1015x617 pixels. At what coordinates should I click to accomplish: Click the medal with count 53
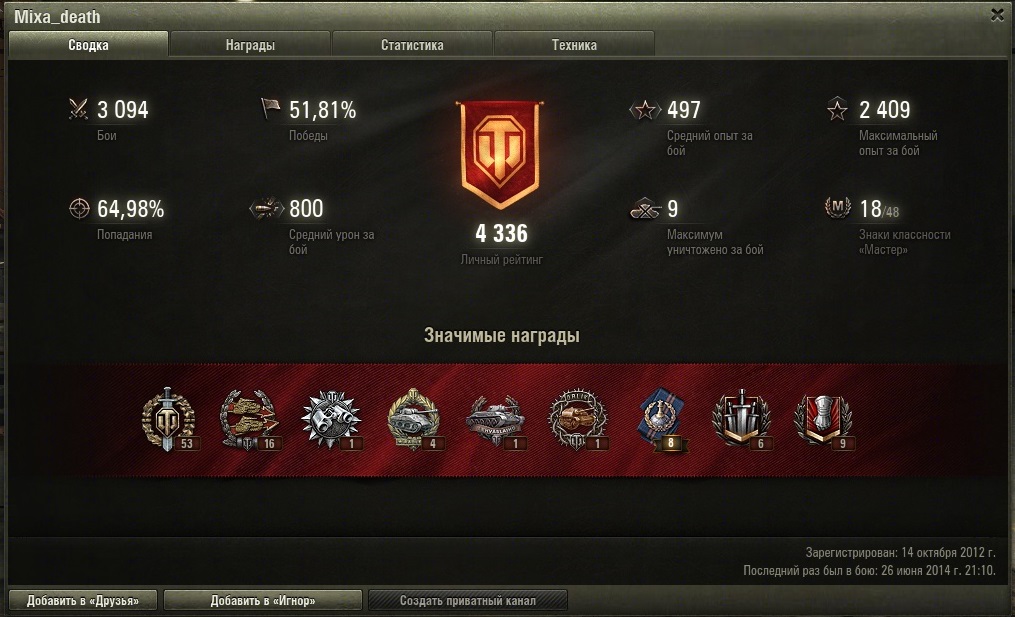click(168, 420)
